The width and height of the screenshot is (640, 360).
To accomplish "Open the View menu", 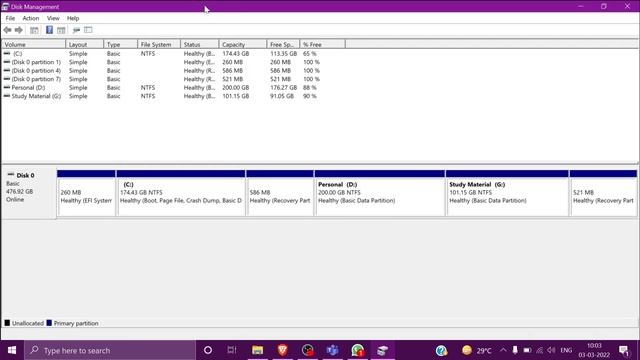I will pyautogui.click(x=53, y=18).
